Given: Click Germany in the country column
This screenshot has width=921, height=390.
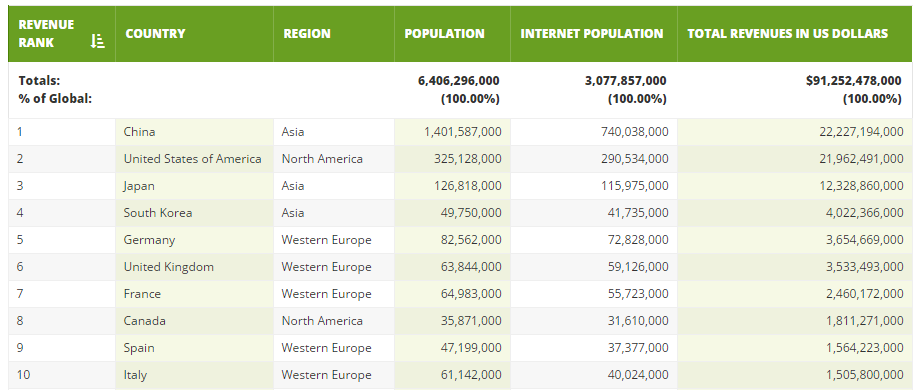Looking at the screenshot, I should click(149, 240).
